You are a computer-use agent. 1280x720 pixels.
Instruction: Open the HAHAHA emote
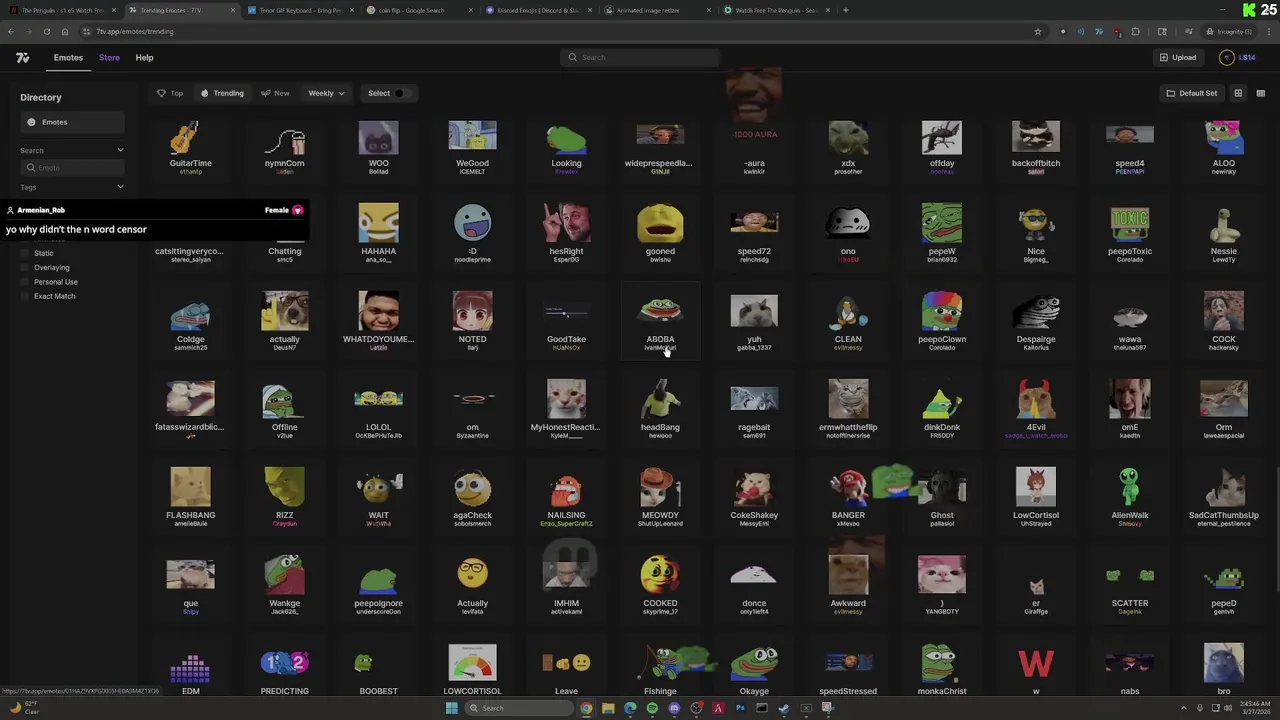378,233
